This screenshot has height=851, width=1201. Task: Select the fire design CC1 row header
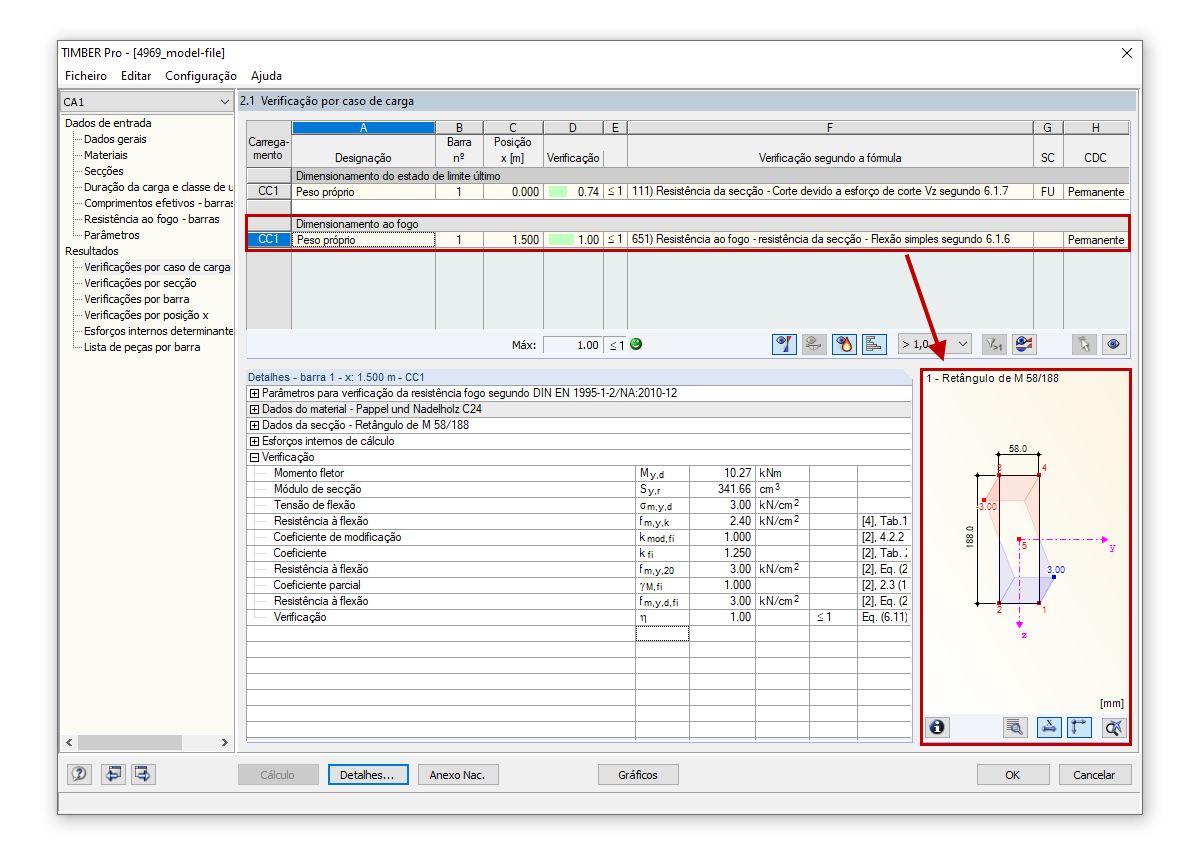(269, 240)
